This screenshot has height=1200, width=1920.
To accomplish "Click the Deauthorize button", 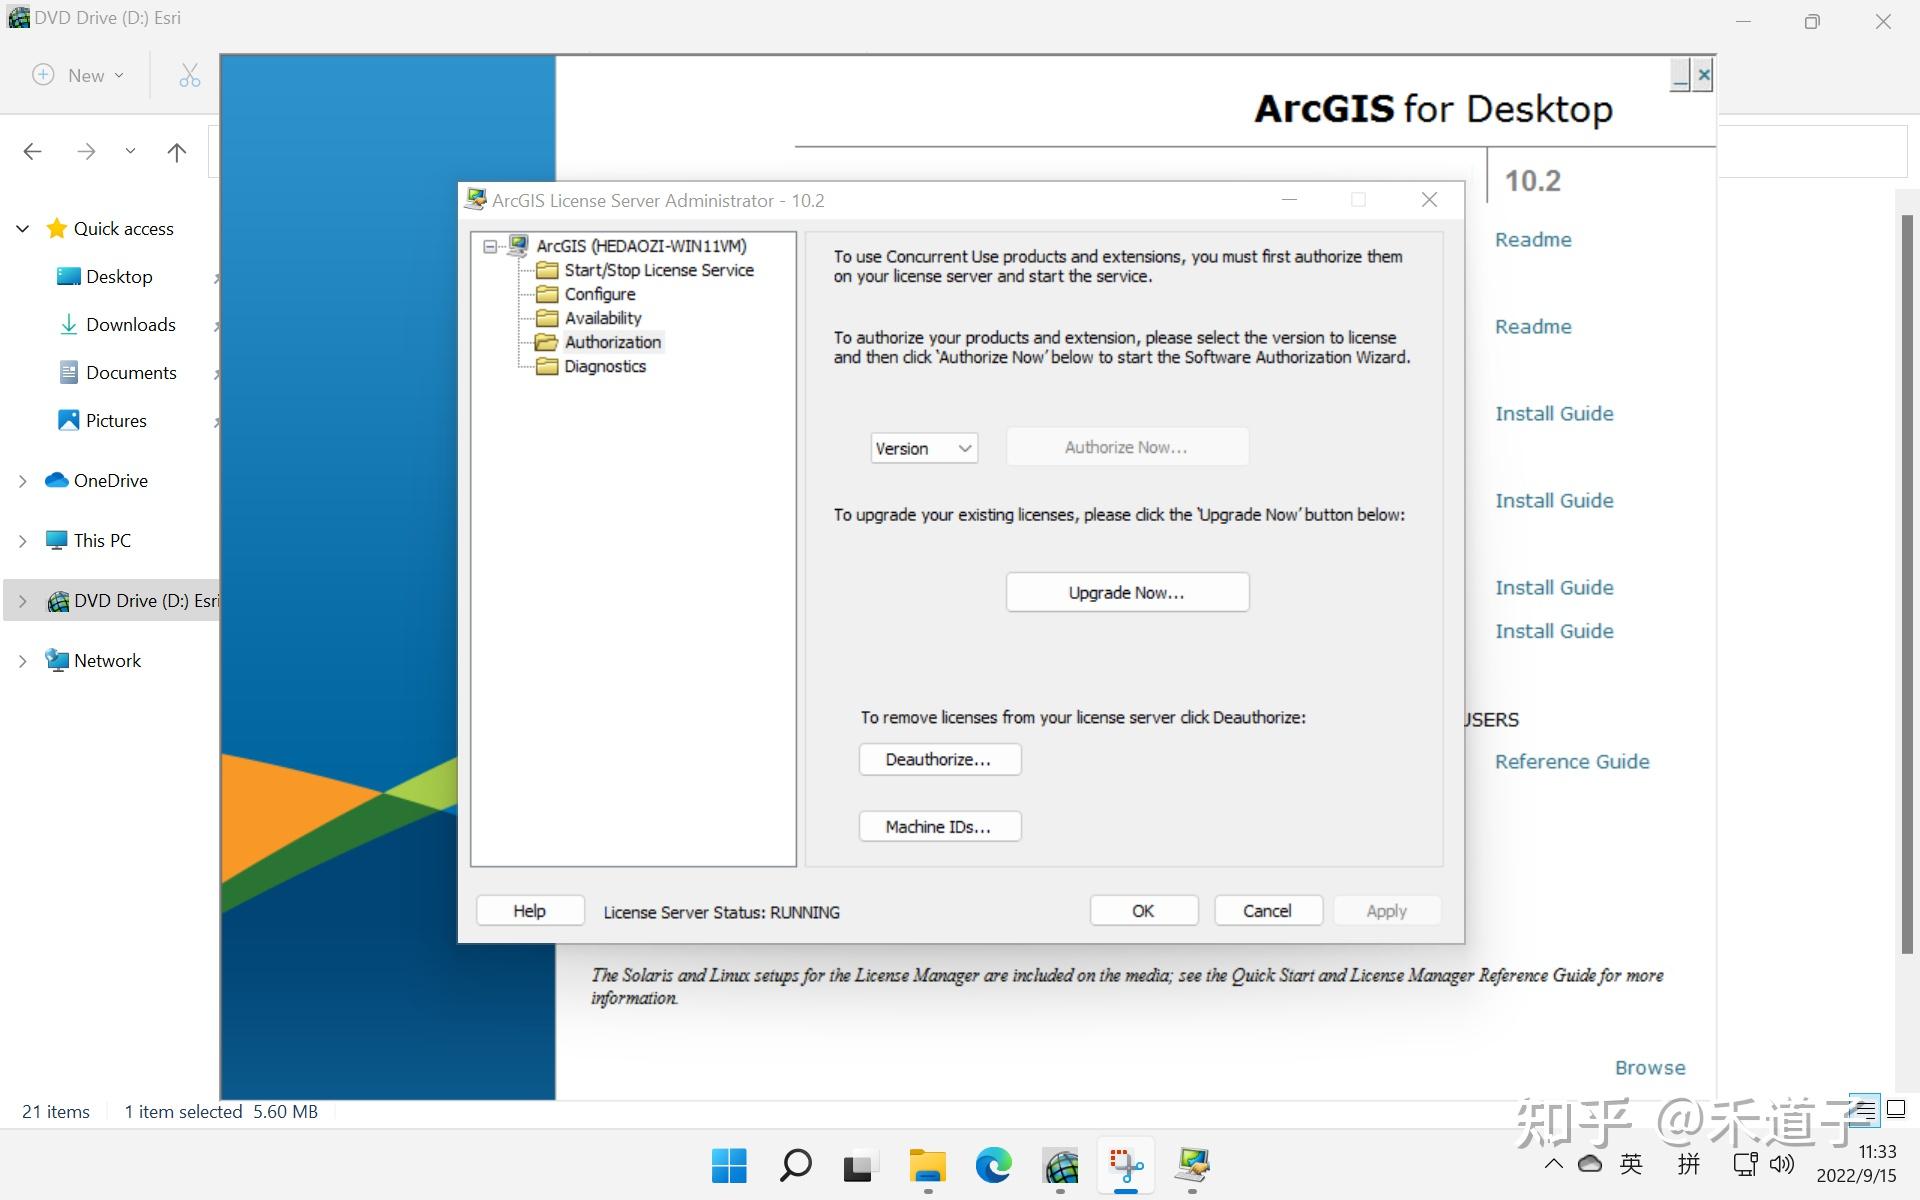I will pyautogui.click(x=939, y=759).
